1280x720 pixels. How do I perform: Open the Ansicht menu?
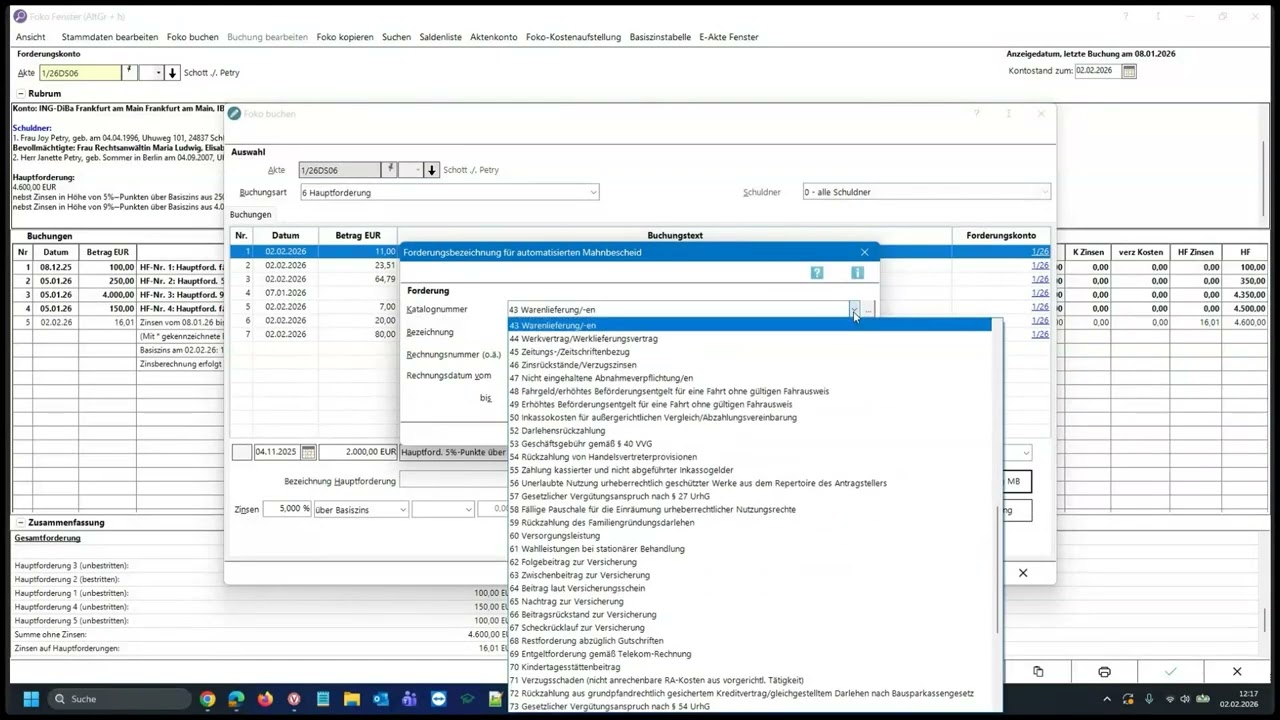[31, 37]
